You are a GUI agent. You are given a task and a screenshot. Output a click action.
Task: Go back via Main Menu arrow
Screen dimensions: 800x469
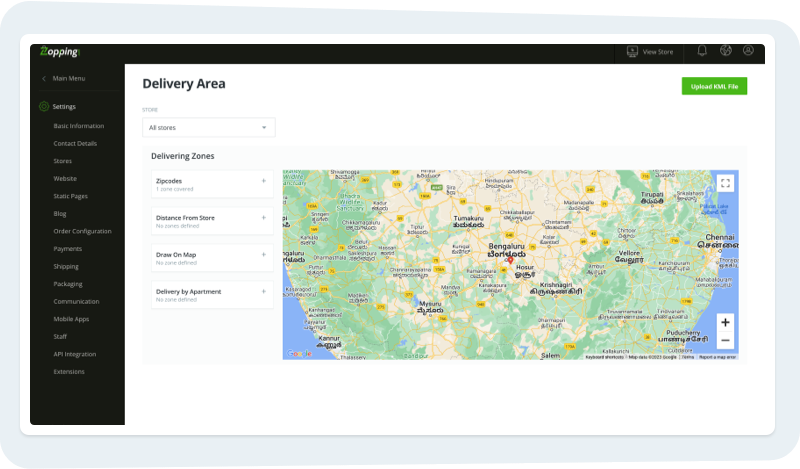click(44, 79)
